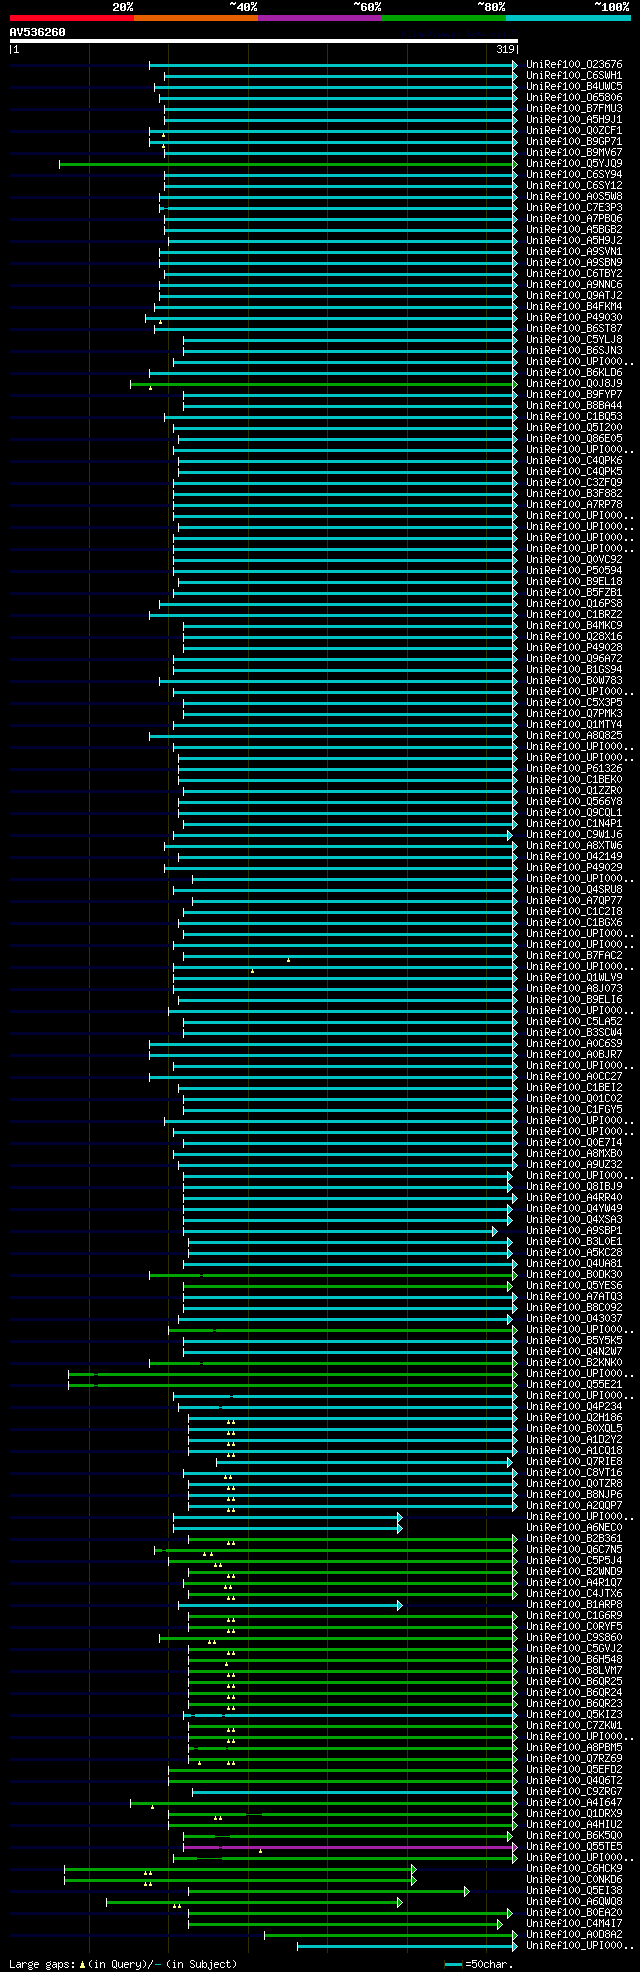Click label UniRef100_P49028
The width and height of the screenshot is (640, 1972).
click(574, 648)
